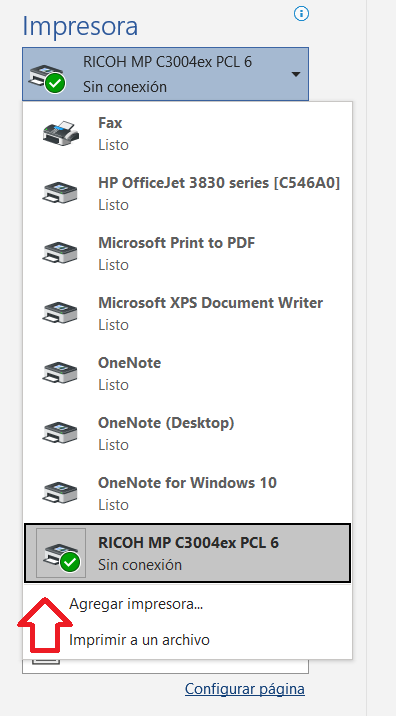Pick OneNote for Windows 10 entry
The image size is (396, 716).
(x=187, y=493)
